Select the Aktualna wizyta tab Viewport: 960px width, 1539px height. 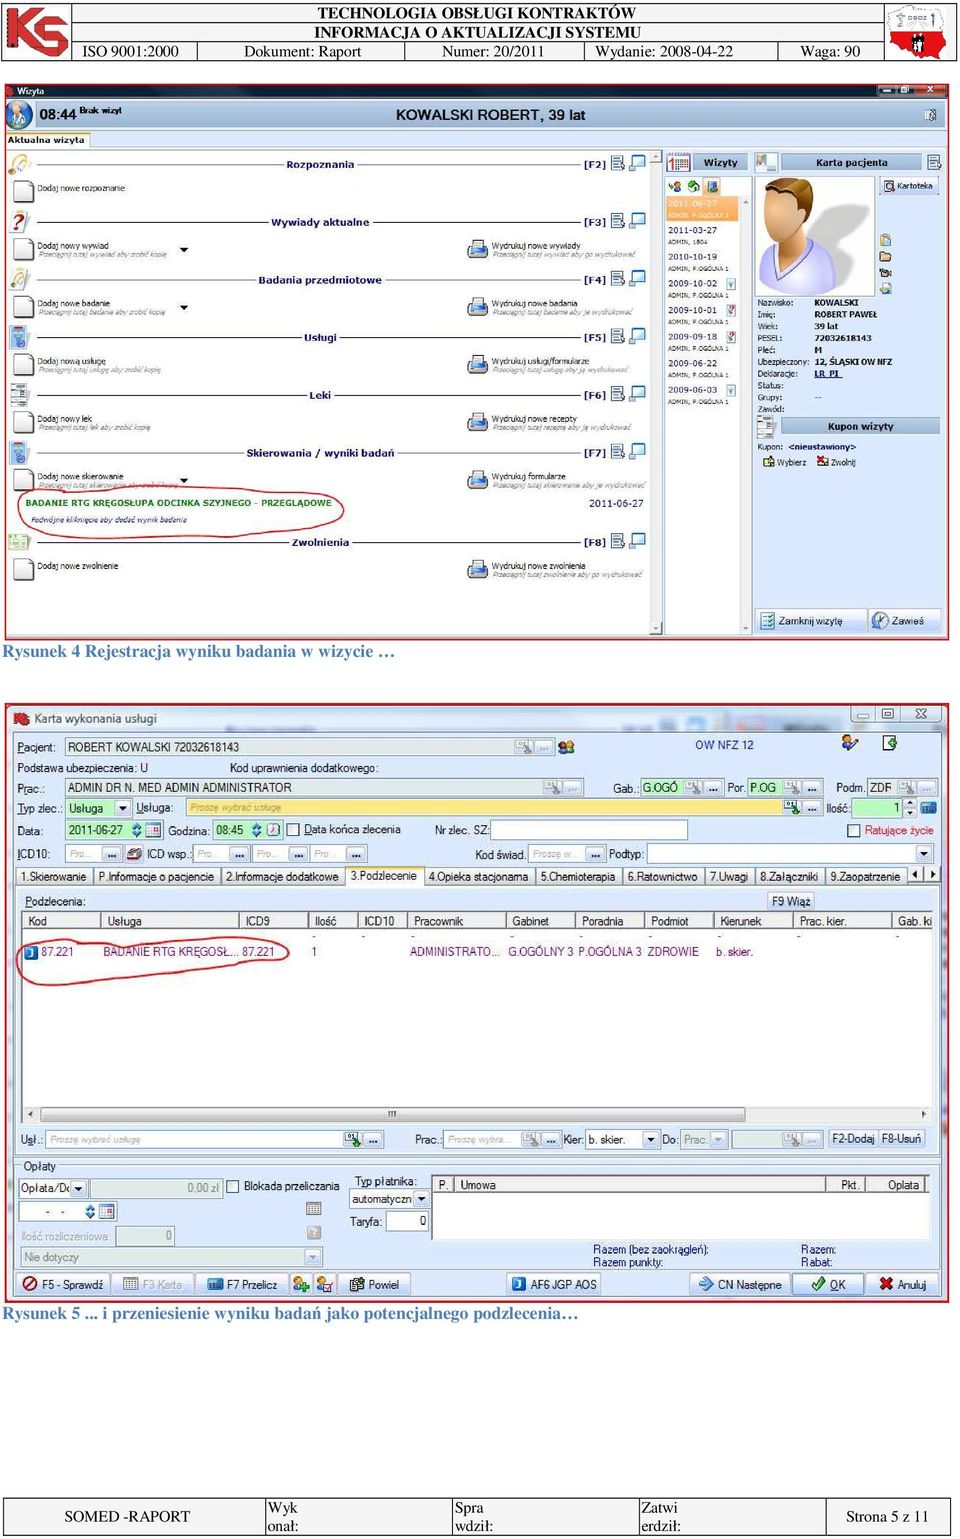[46, 140]
